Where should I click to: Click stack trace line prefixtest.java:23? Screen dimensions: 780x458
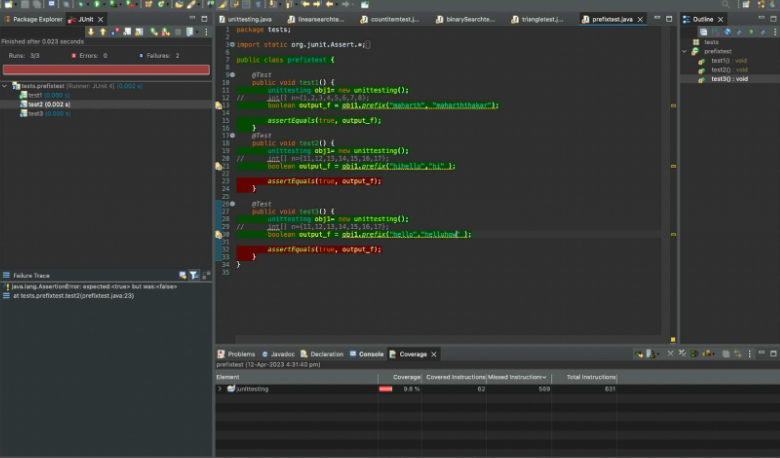[72, 296]
